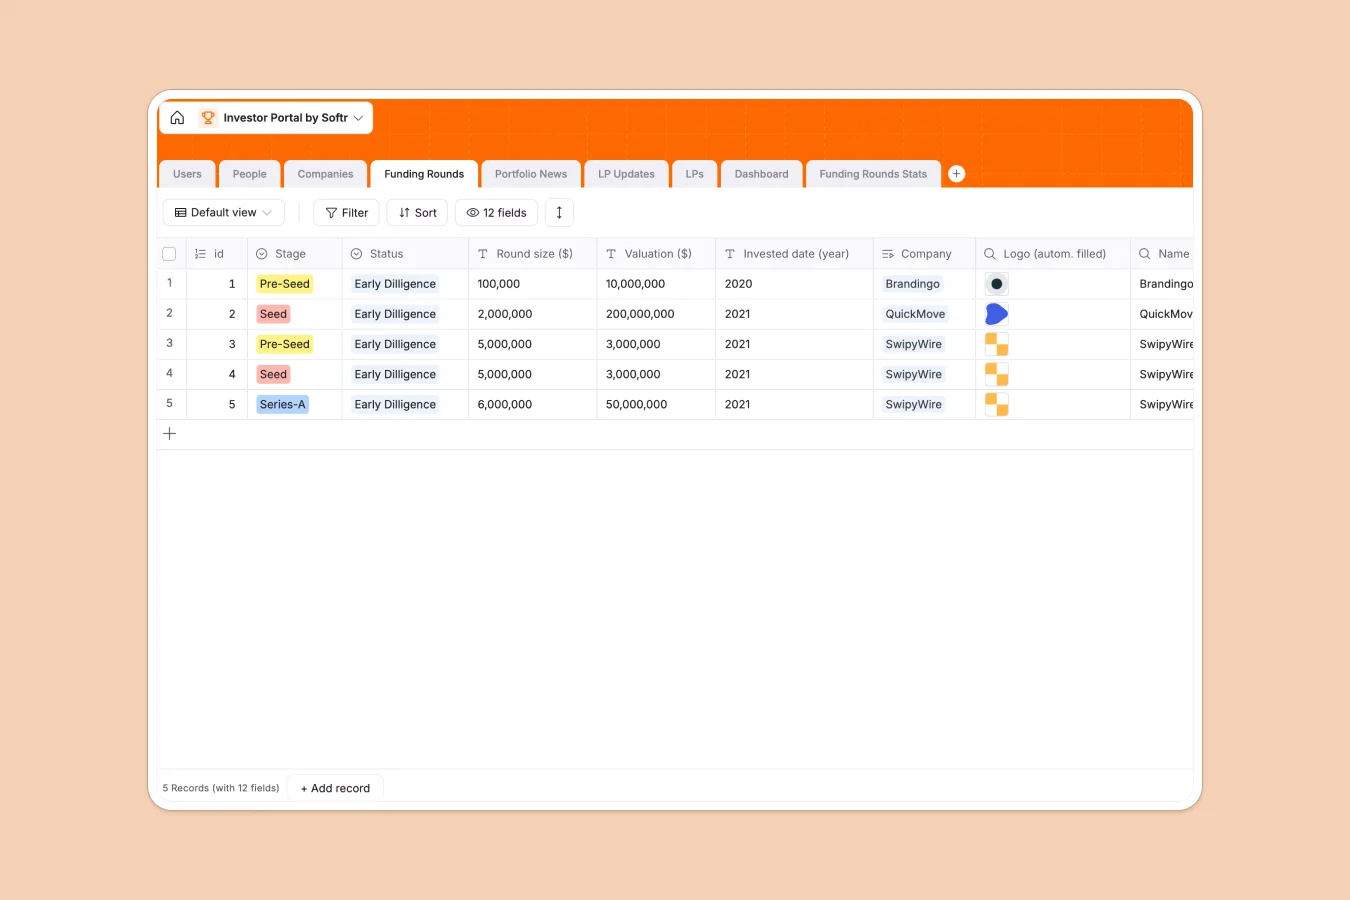Click the eye icon beside 12 fields
The height and width of the screenshot is (900, 1350).
(471, 212)
